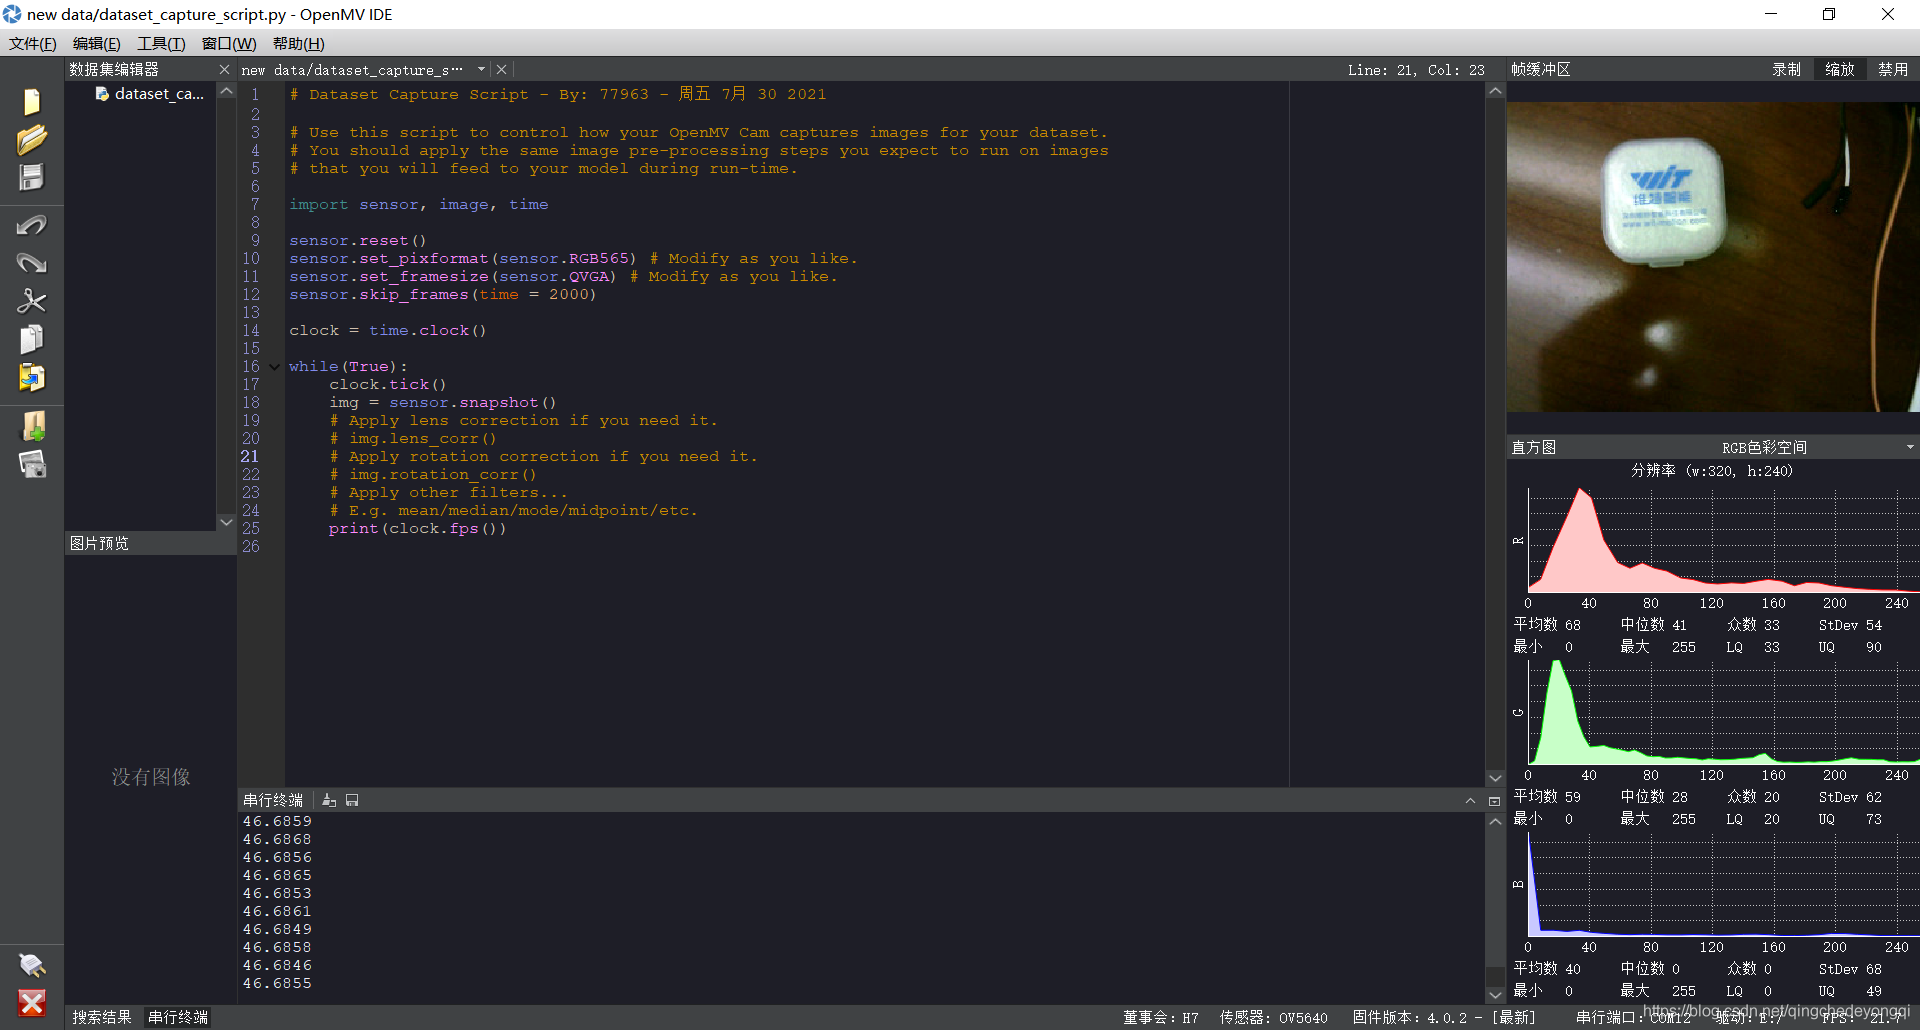Click the 禁用 disable button
The height and width of the screenshot is (1030, 1920).
(x=1892, y=69)
